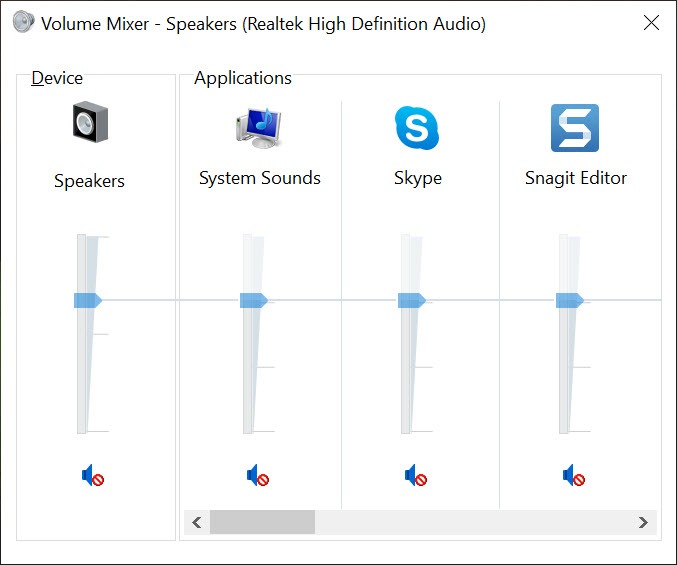The image size is (677, 565).
Task: Click the horizontal scrollbar thumb
Action: pyautogui.click(x=263, y=522)
